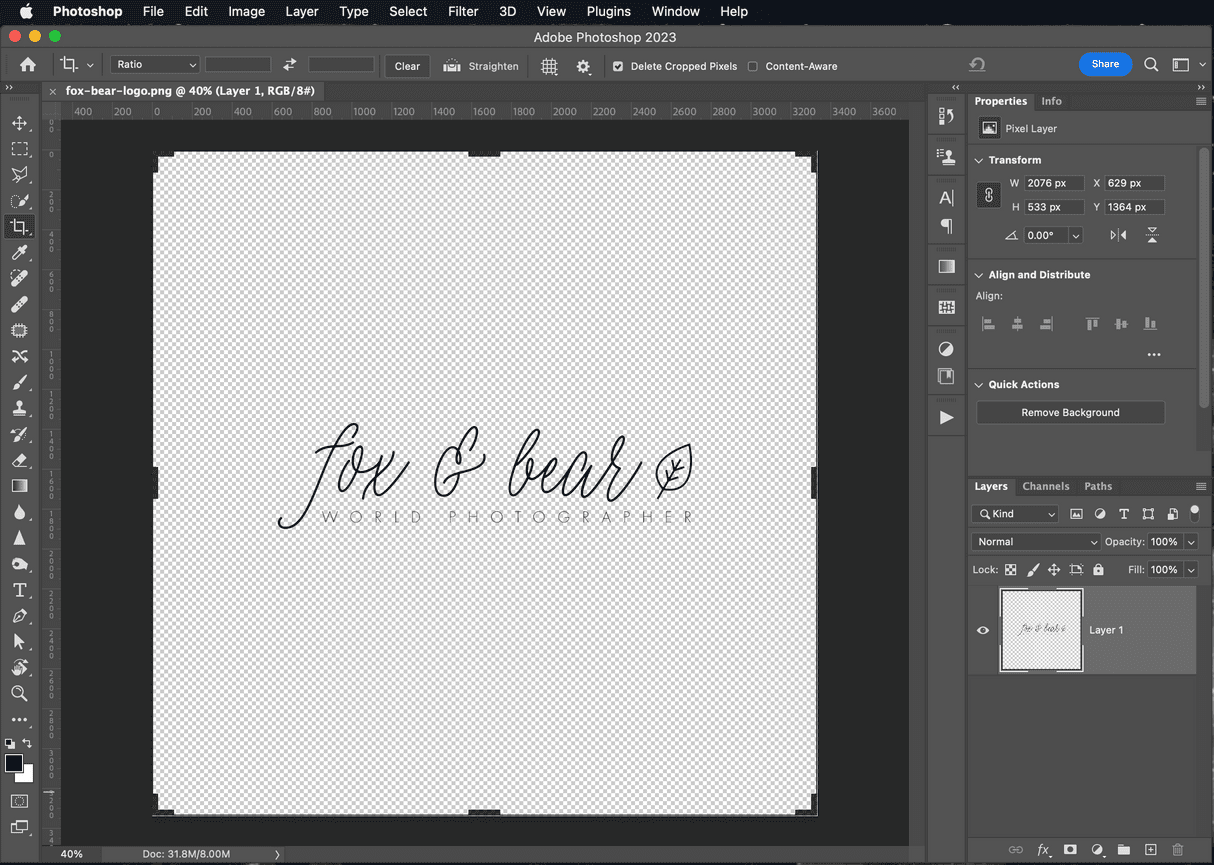
Task: Click the foreground color swatch
Action: pos(13,760)
